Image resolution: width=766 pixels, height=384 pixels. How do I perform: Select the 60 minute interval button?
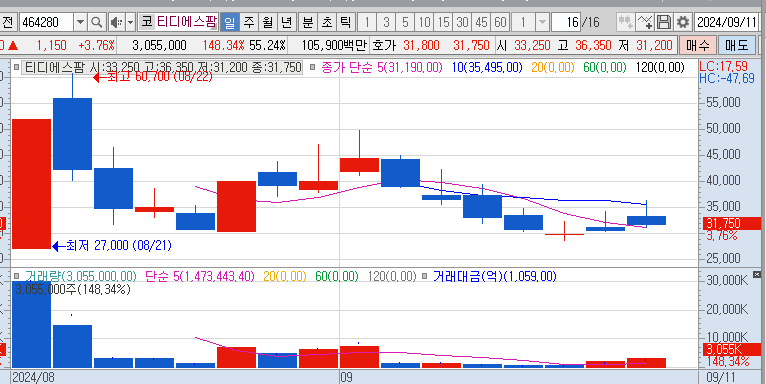pyautogui.click(x=500, y=22)
